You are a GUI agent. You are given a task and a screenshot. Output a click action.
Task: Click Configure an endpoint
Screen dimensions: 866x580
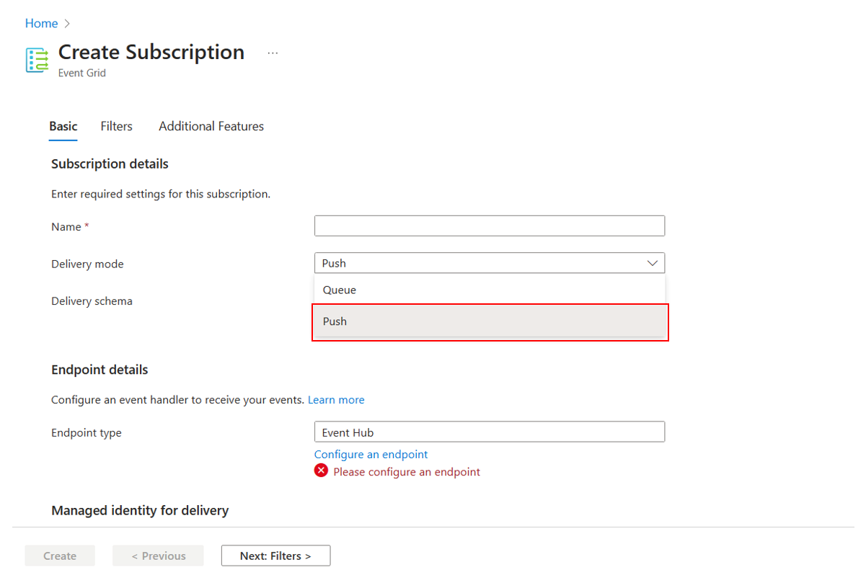[371, 453]
